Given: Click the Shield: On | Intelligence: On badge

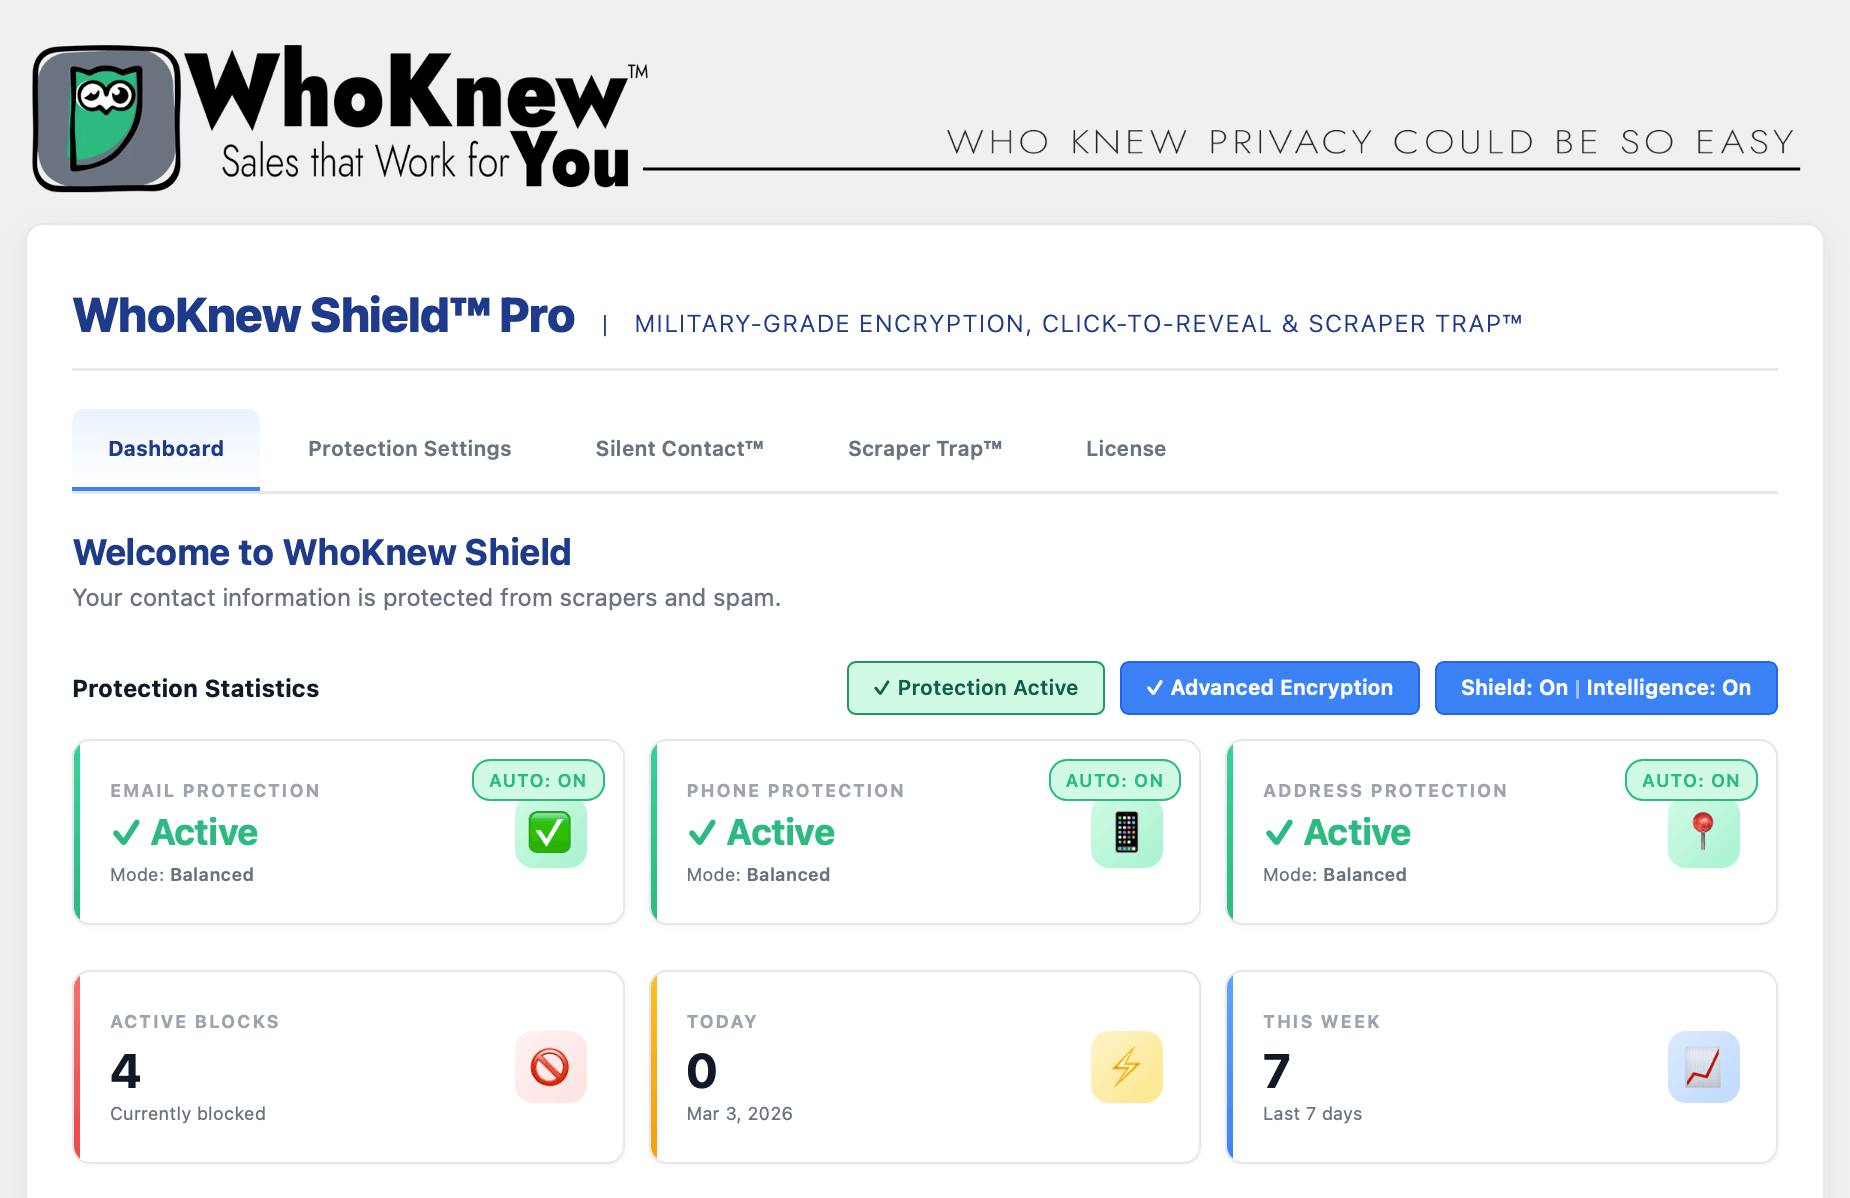Looking at the screenshot, I should point(1605,688).
